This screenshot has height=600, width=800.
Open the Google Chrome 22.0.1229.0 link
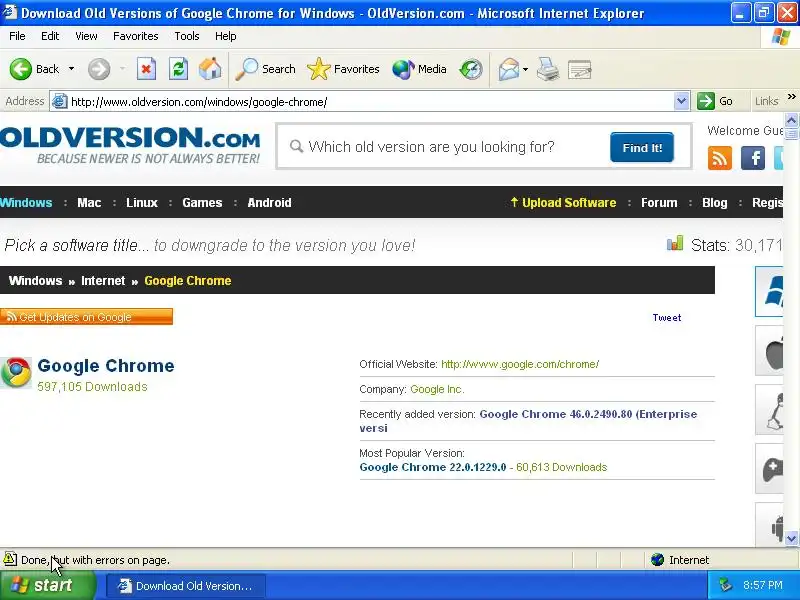pyautogui.click(x=433, y=467)
